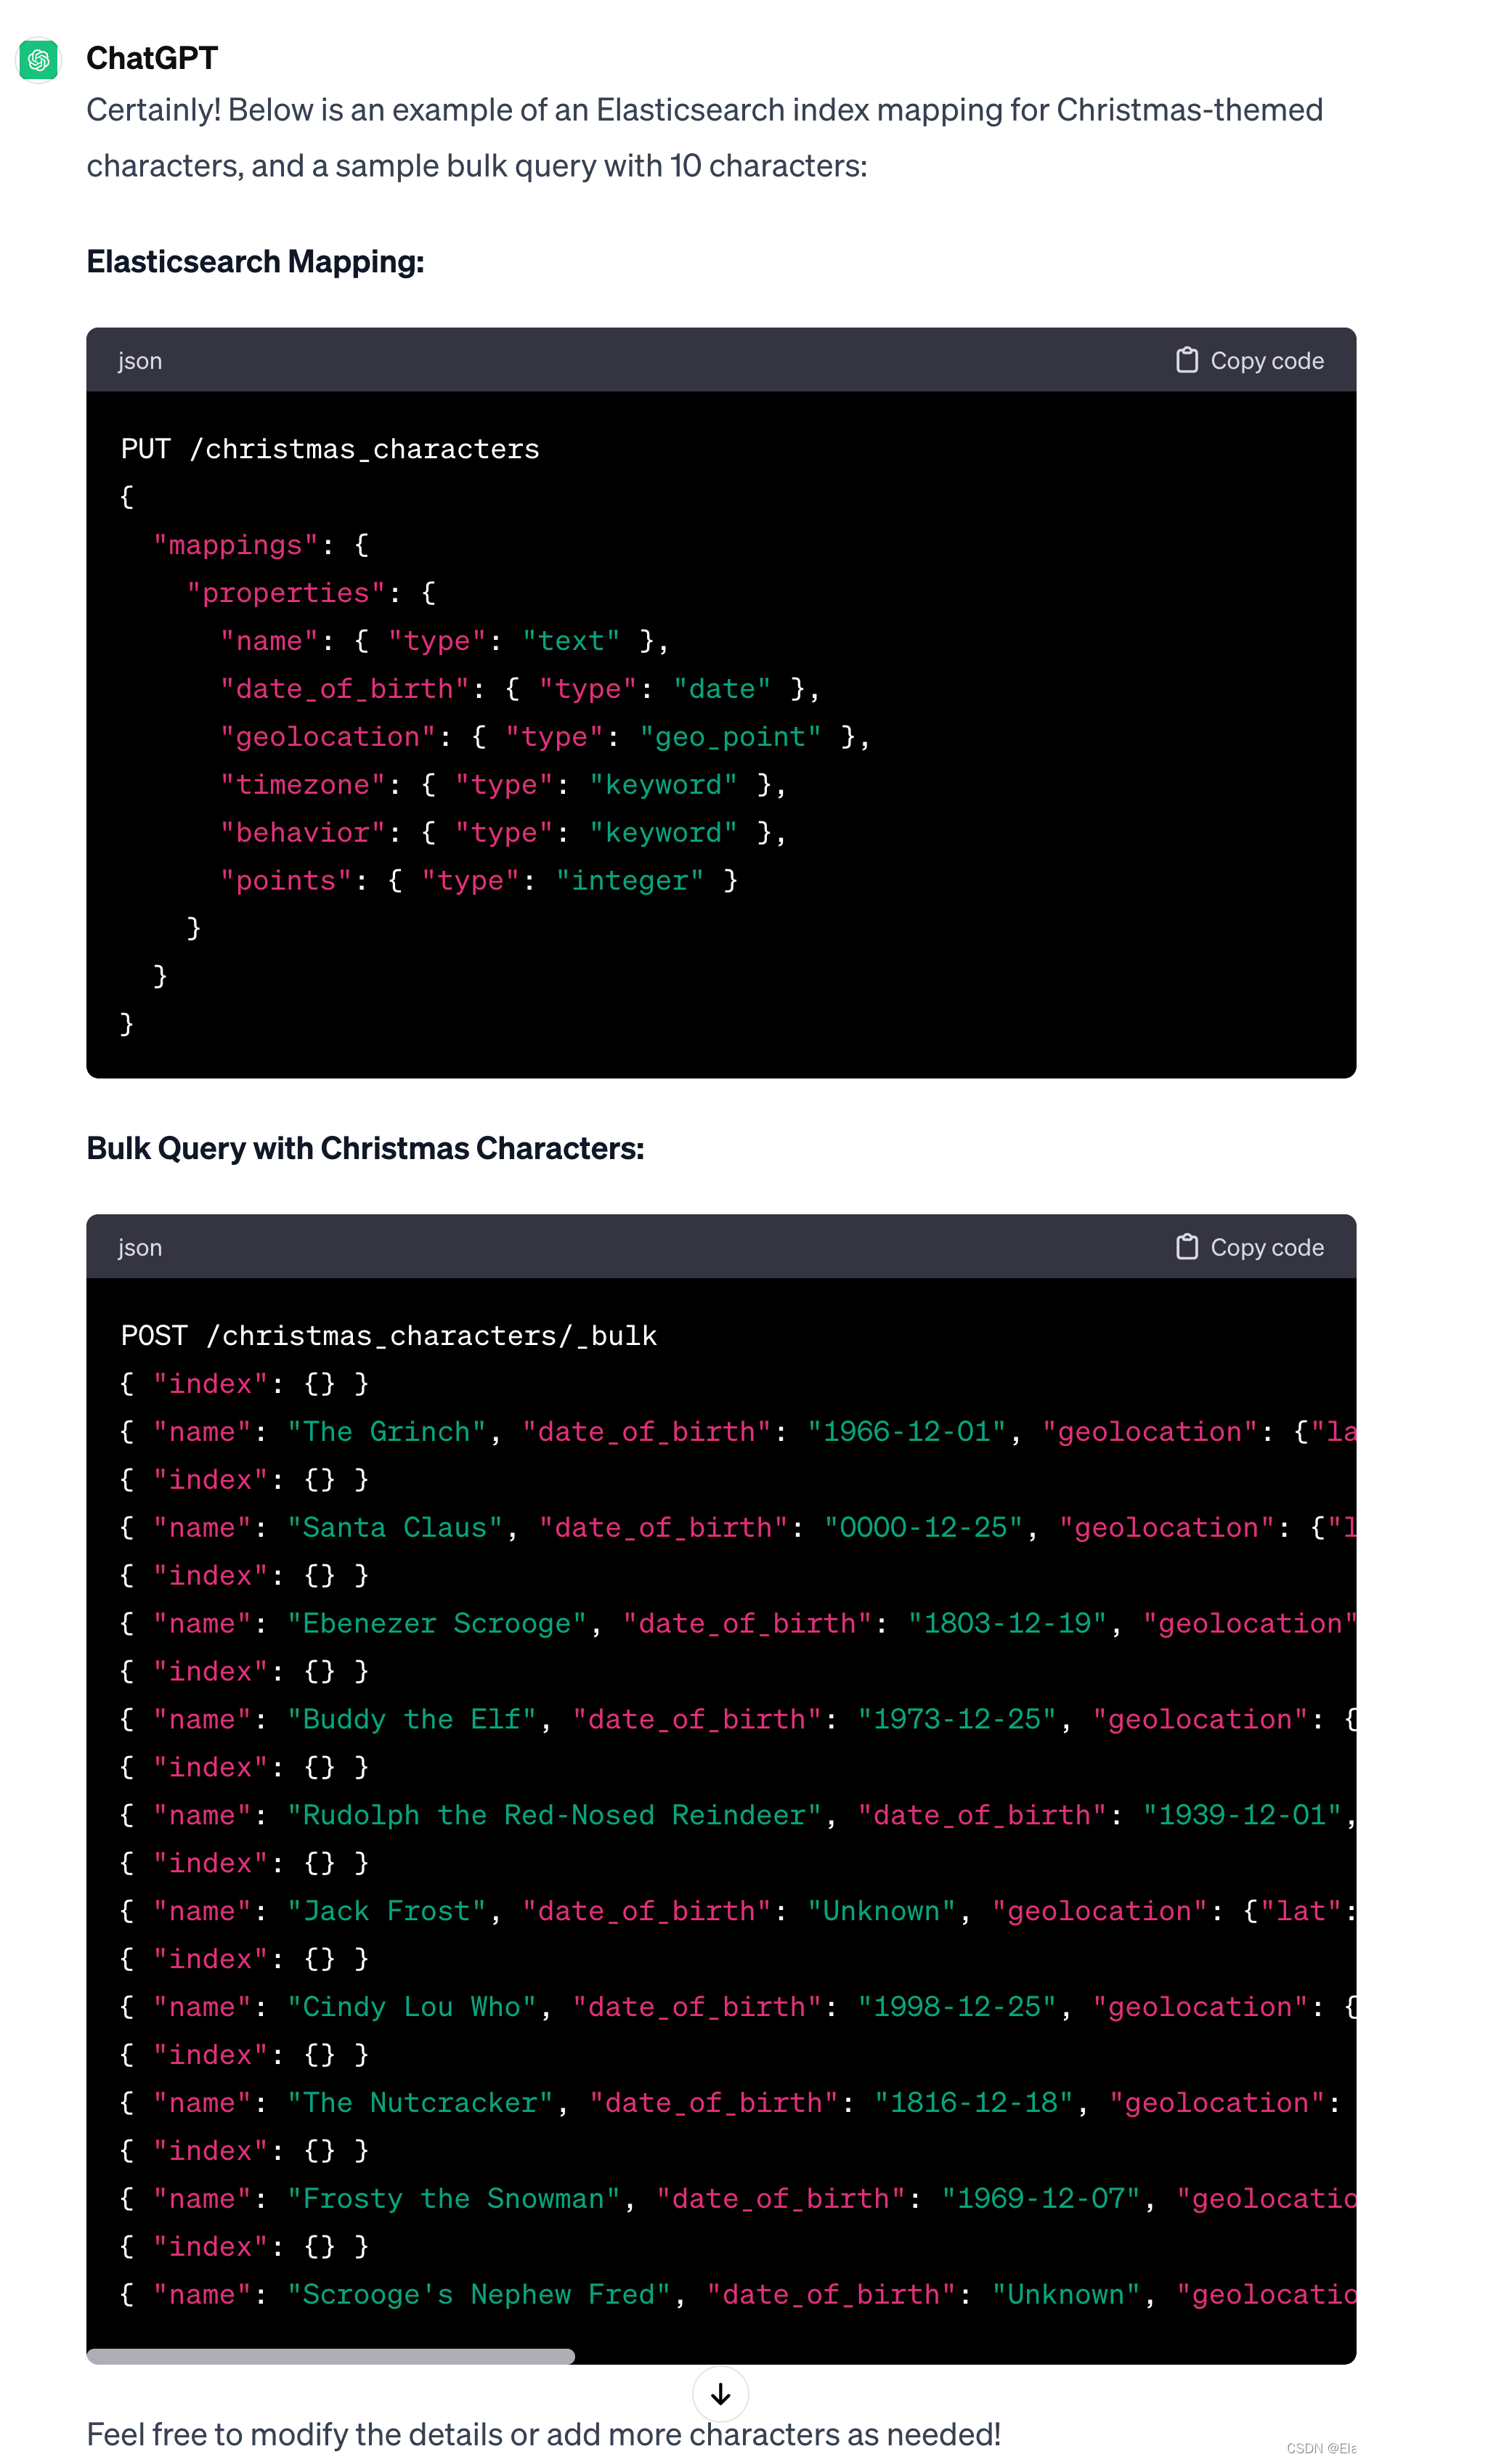Click the horizontal scrollbar below the bulk query
1512x2462 pixels.
coord(330,2355)
